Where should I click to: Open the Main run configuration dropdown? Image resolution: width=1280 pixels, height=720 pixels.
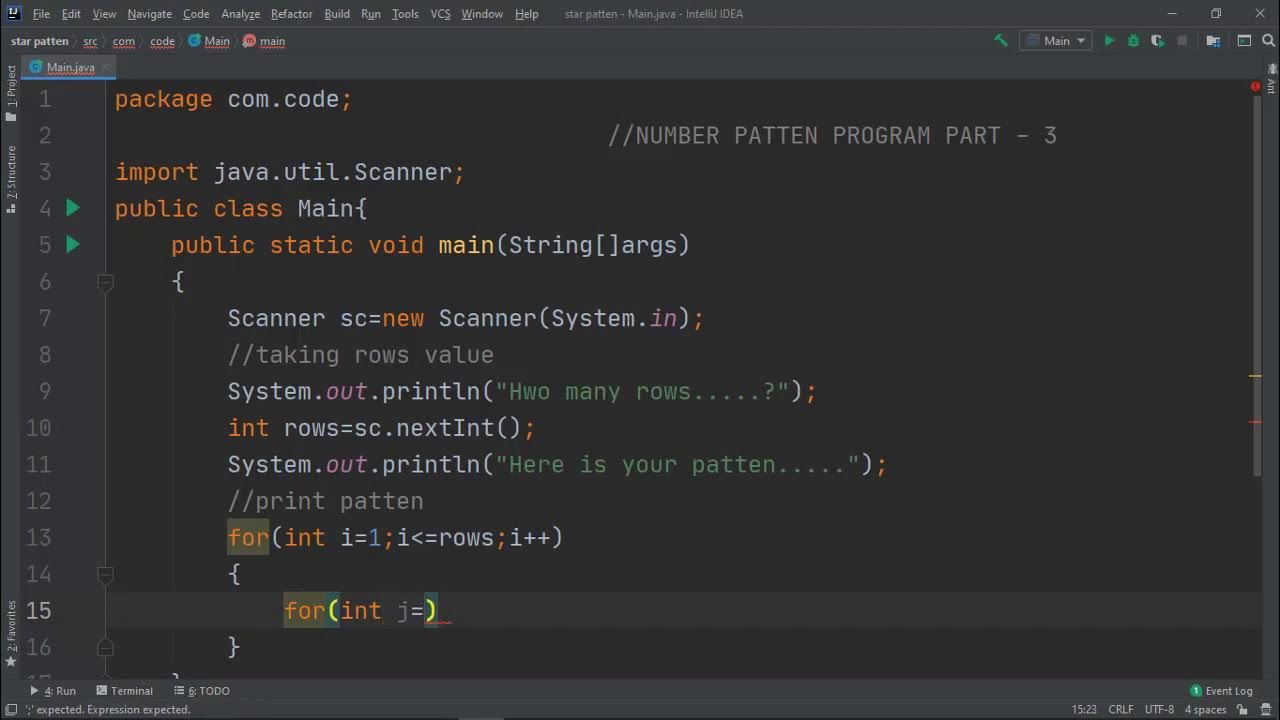point(1055,41)
